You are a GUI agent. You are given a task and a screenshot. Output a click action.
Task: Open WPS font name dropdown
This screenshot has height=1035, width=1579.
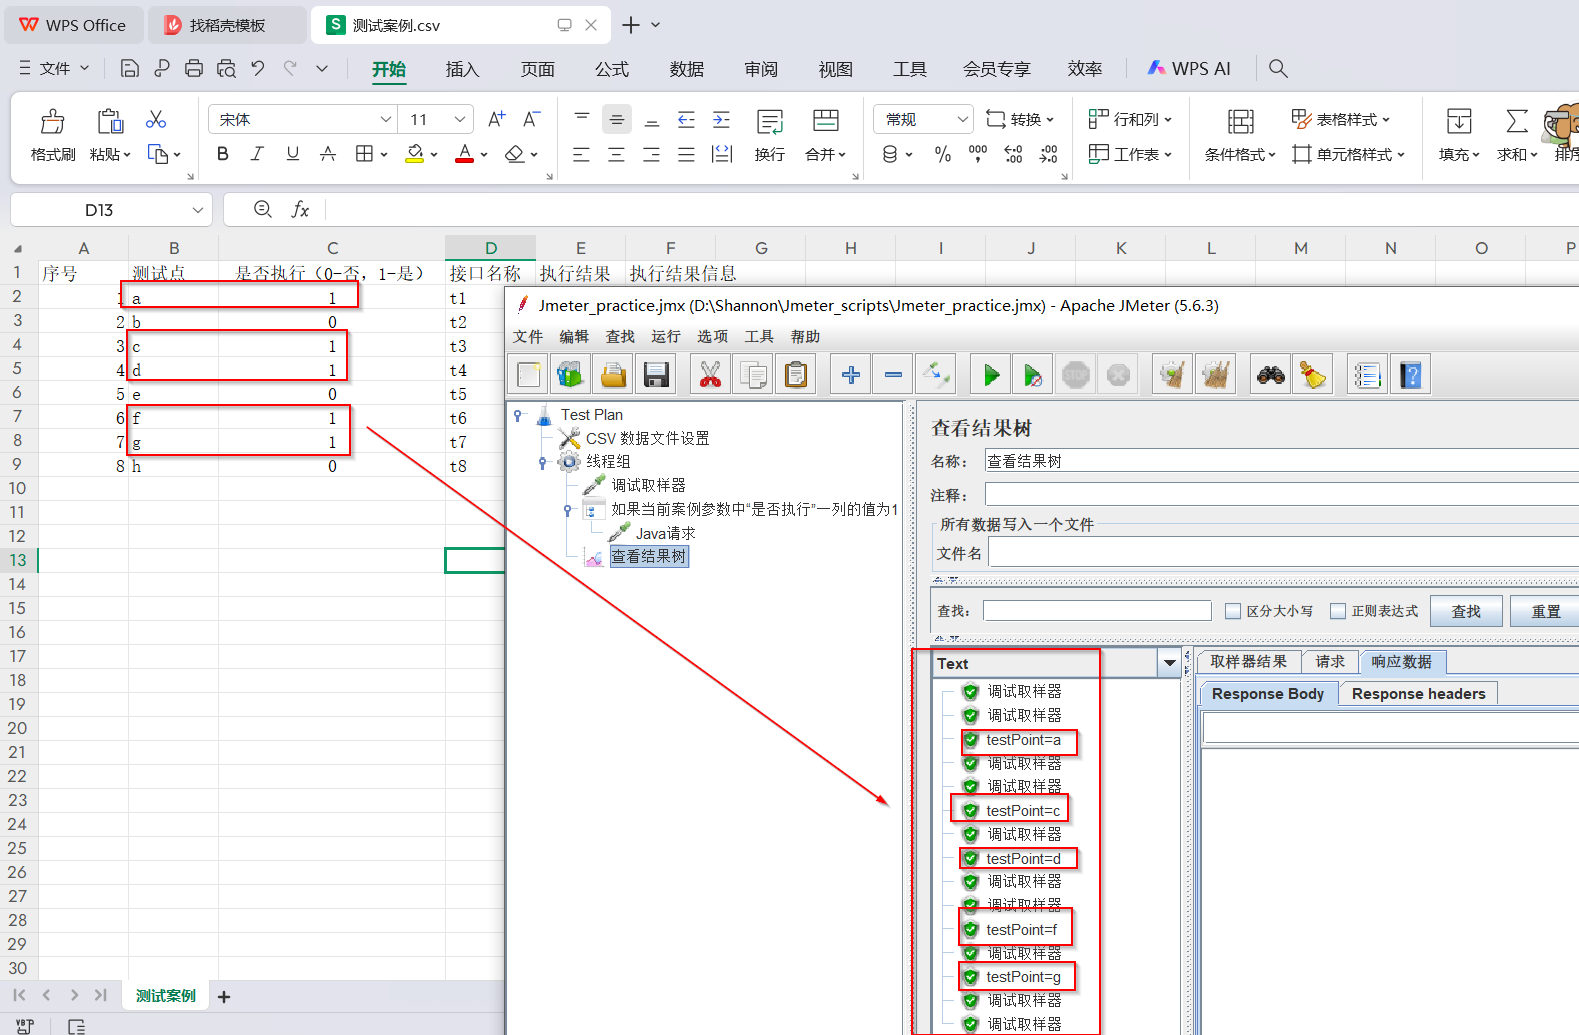pos(386,119)
